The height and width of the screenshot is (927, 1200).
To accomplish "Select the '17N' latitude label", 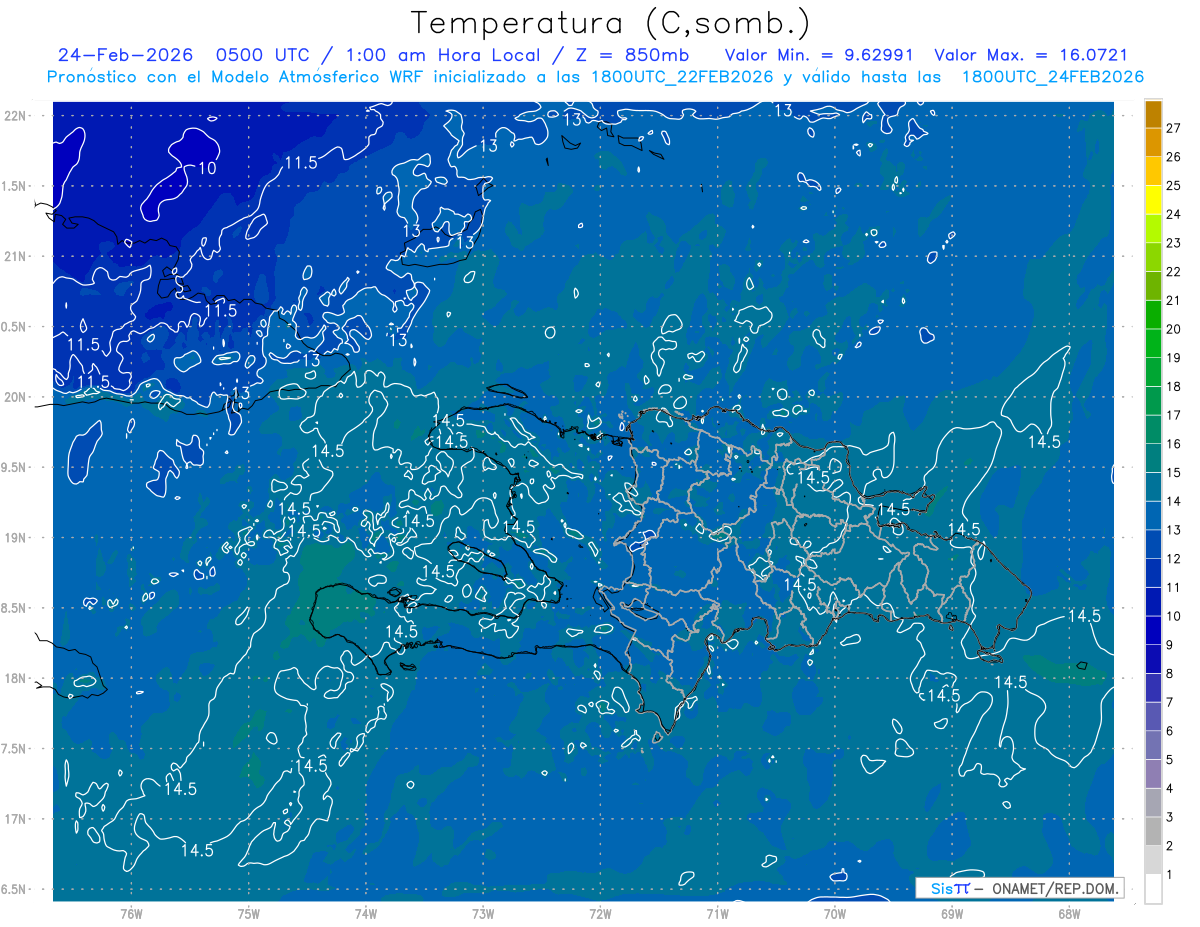I will point(17,819).
